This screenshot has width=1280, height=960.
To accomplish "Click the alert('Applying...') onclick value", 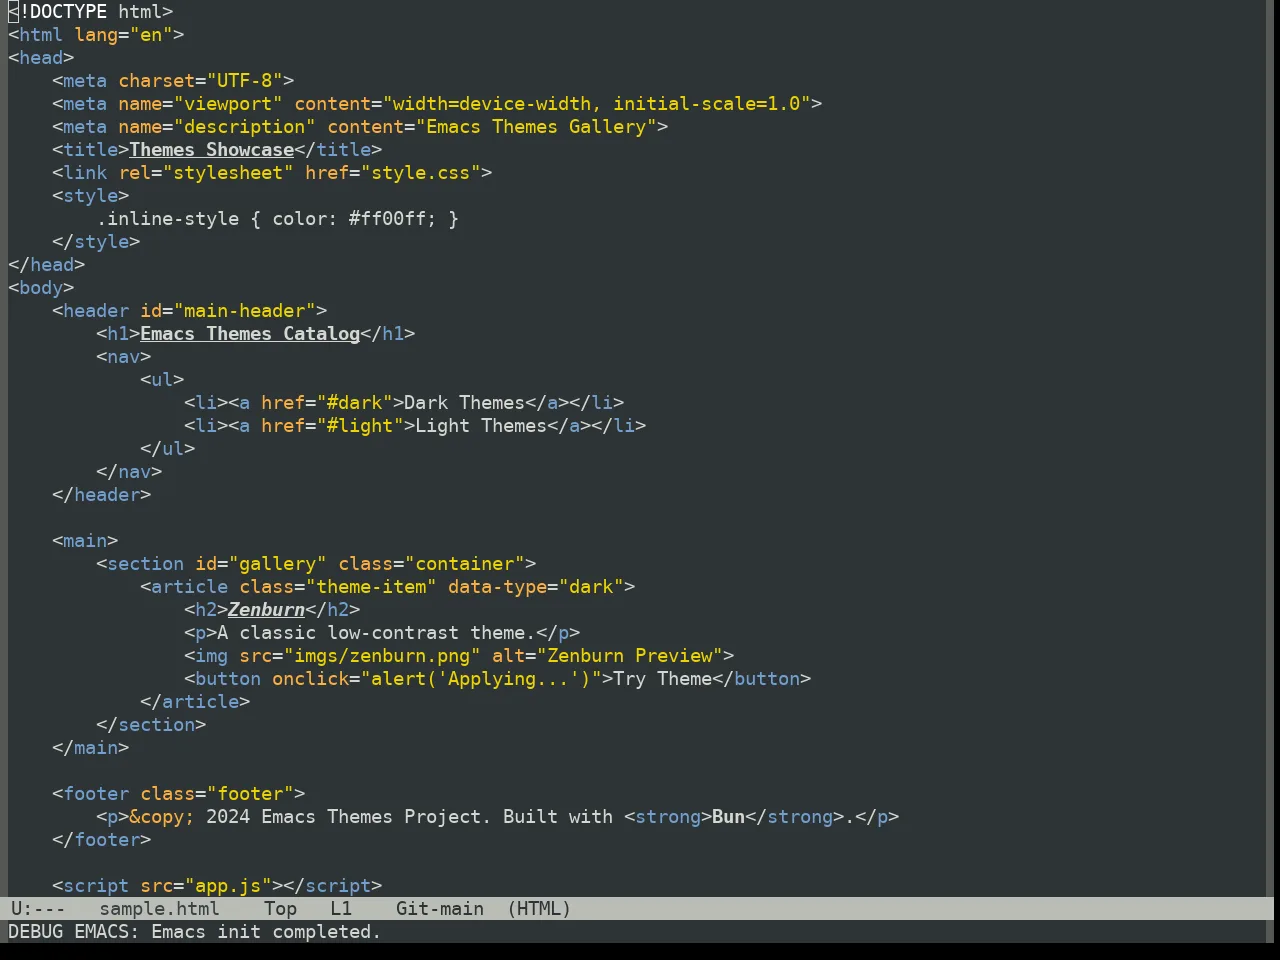I will pos(481,679).
